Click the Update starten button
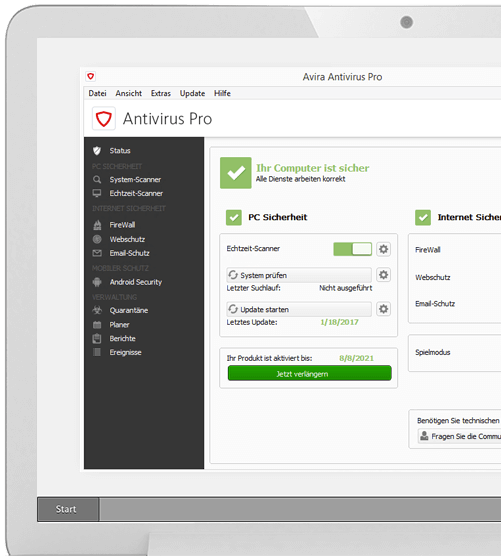The height and width of the screenshot is (556, 501). pos(299,309)
